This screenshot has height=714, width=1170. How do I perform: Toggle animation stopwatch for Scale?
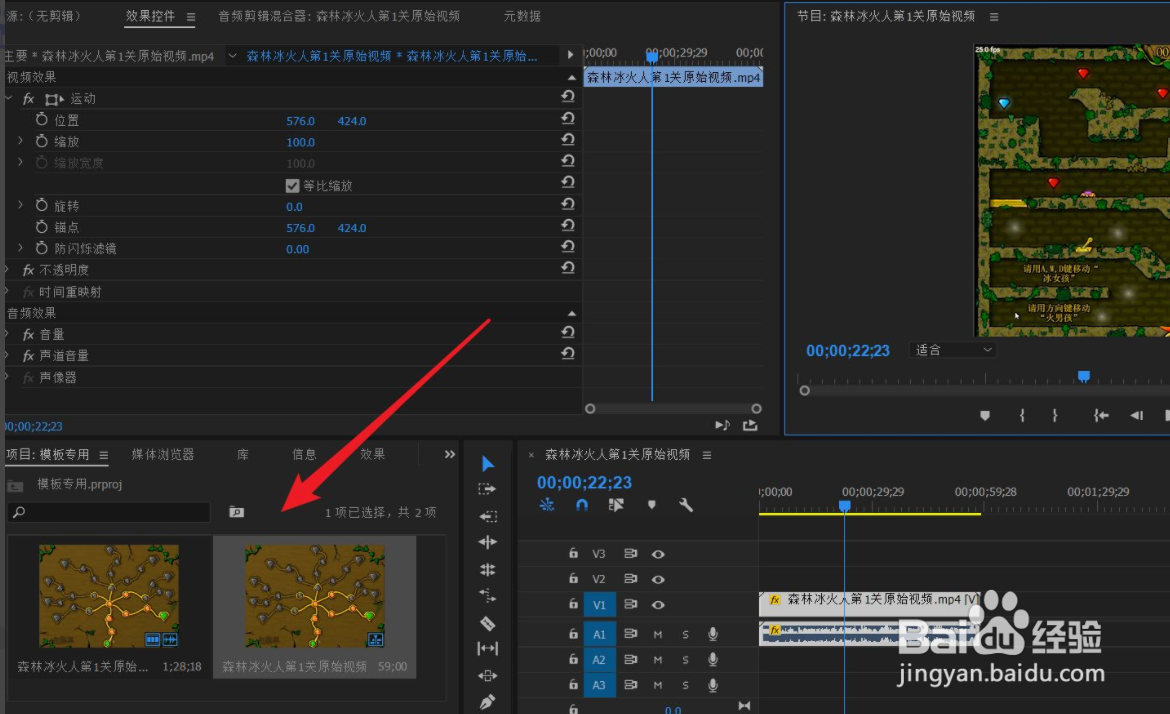click(x=42, y=141)
